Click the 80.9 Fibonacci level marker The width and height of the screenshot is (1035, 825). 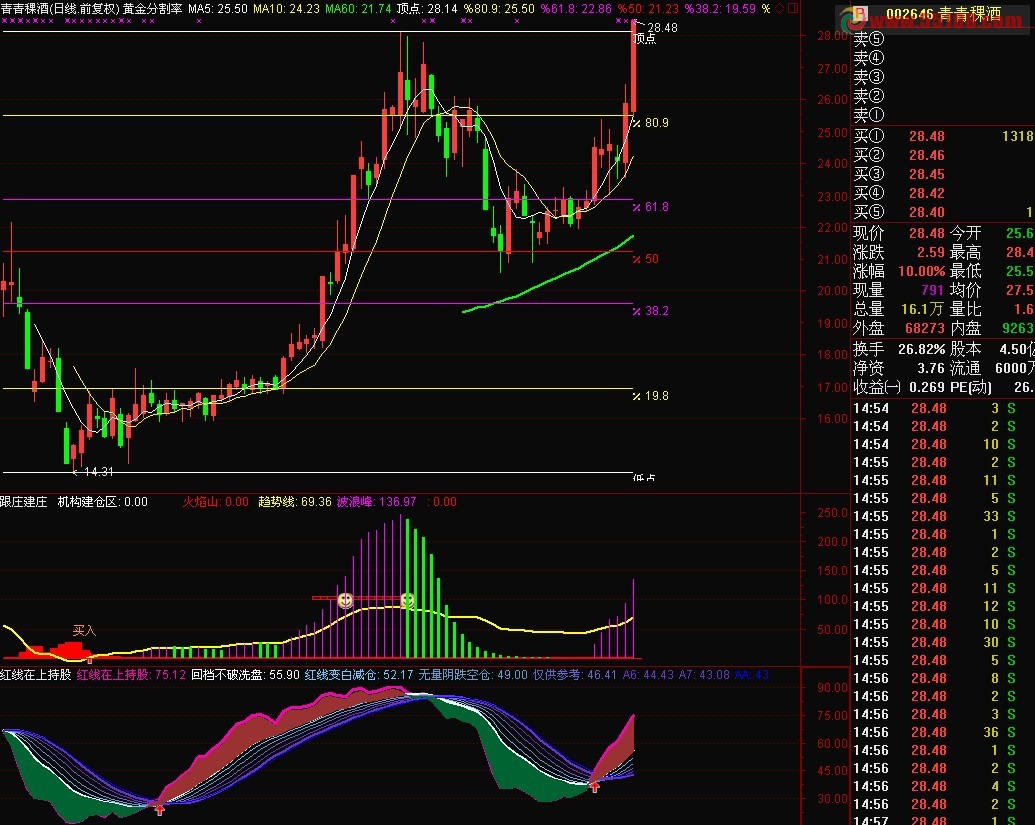tap(656, 123)
